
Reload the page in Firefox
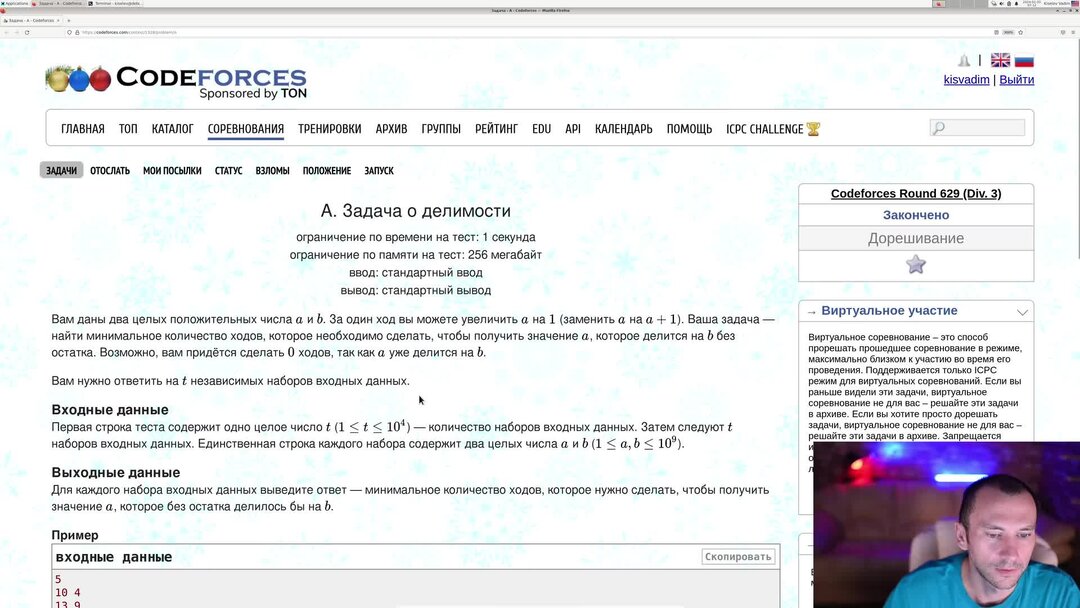pos(27,32)
